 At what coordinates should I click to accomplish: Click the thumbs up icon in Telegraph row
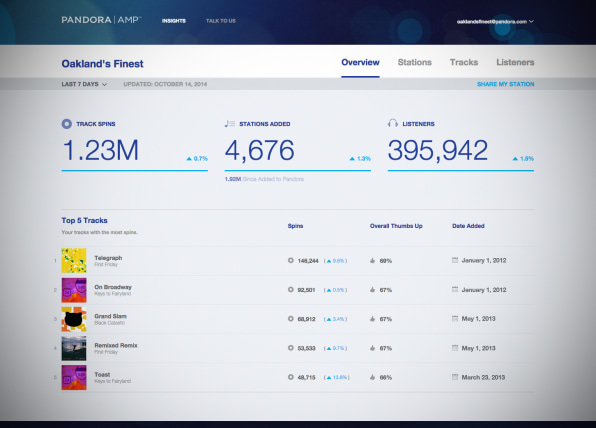372,260
